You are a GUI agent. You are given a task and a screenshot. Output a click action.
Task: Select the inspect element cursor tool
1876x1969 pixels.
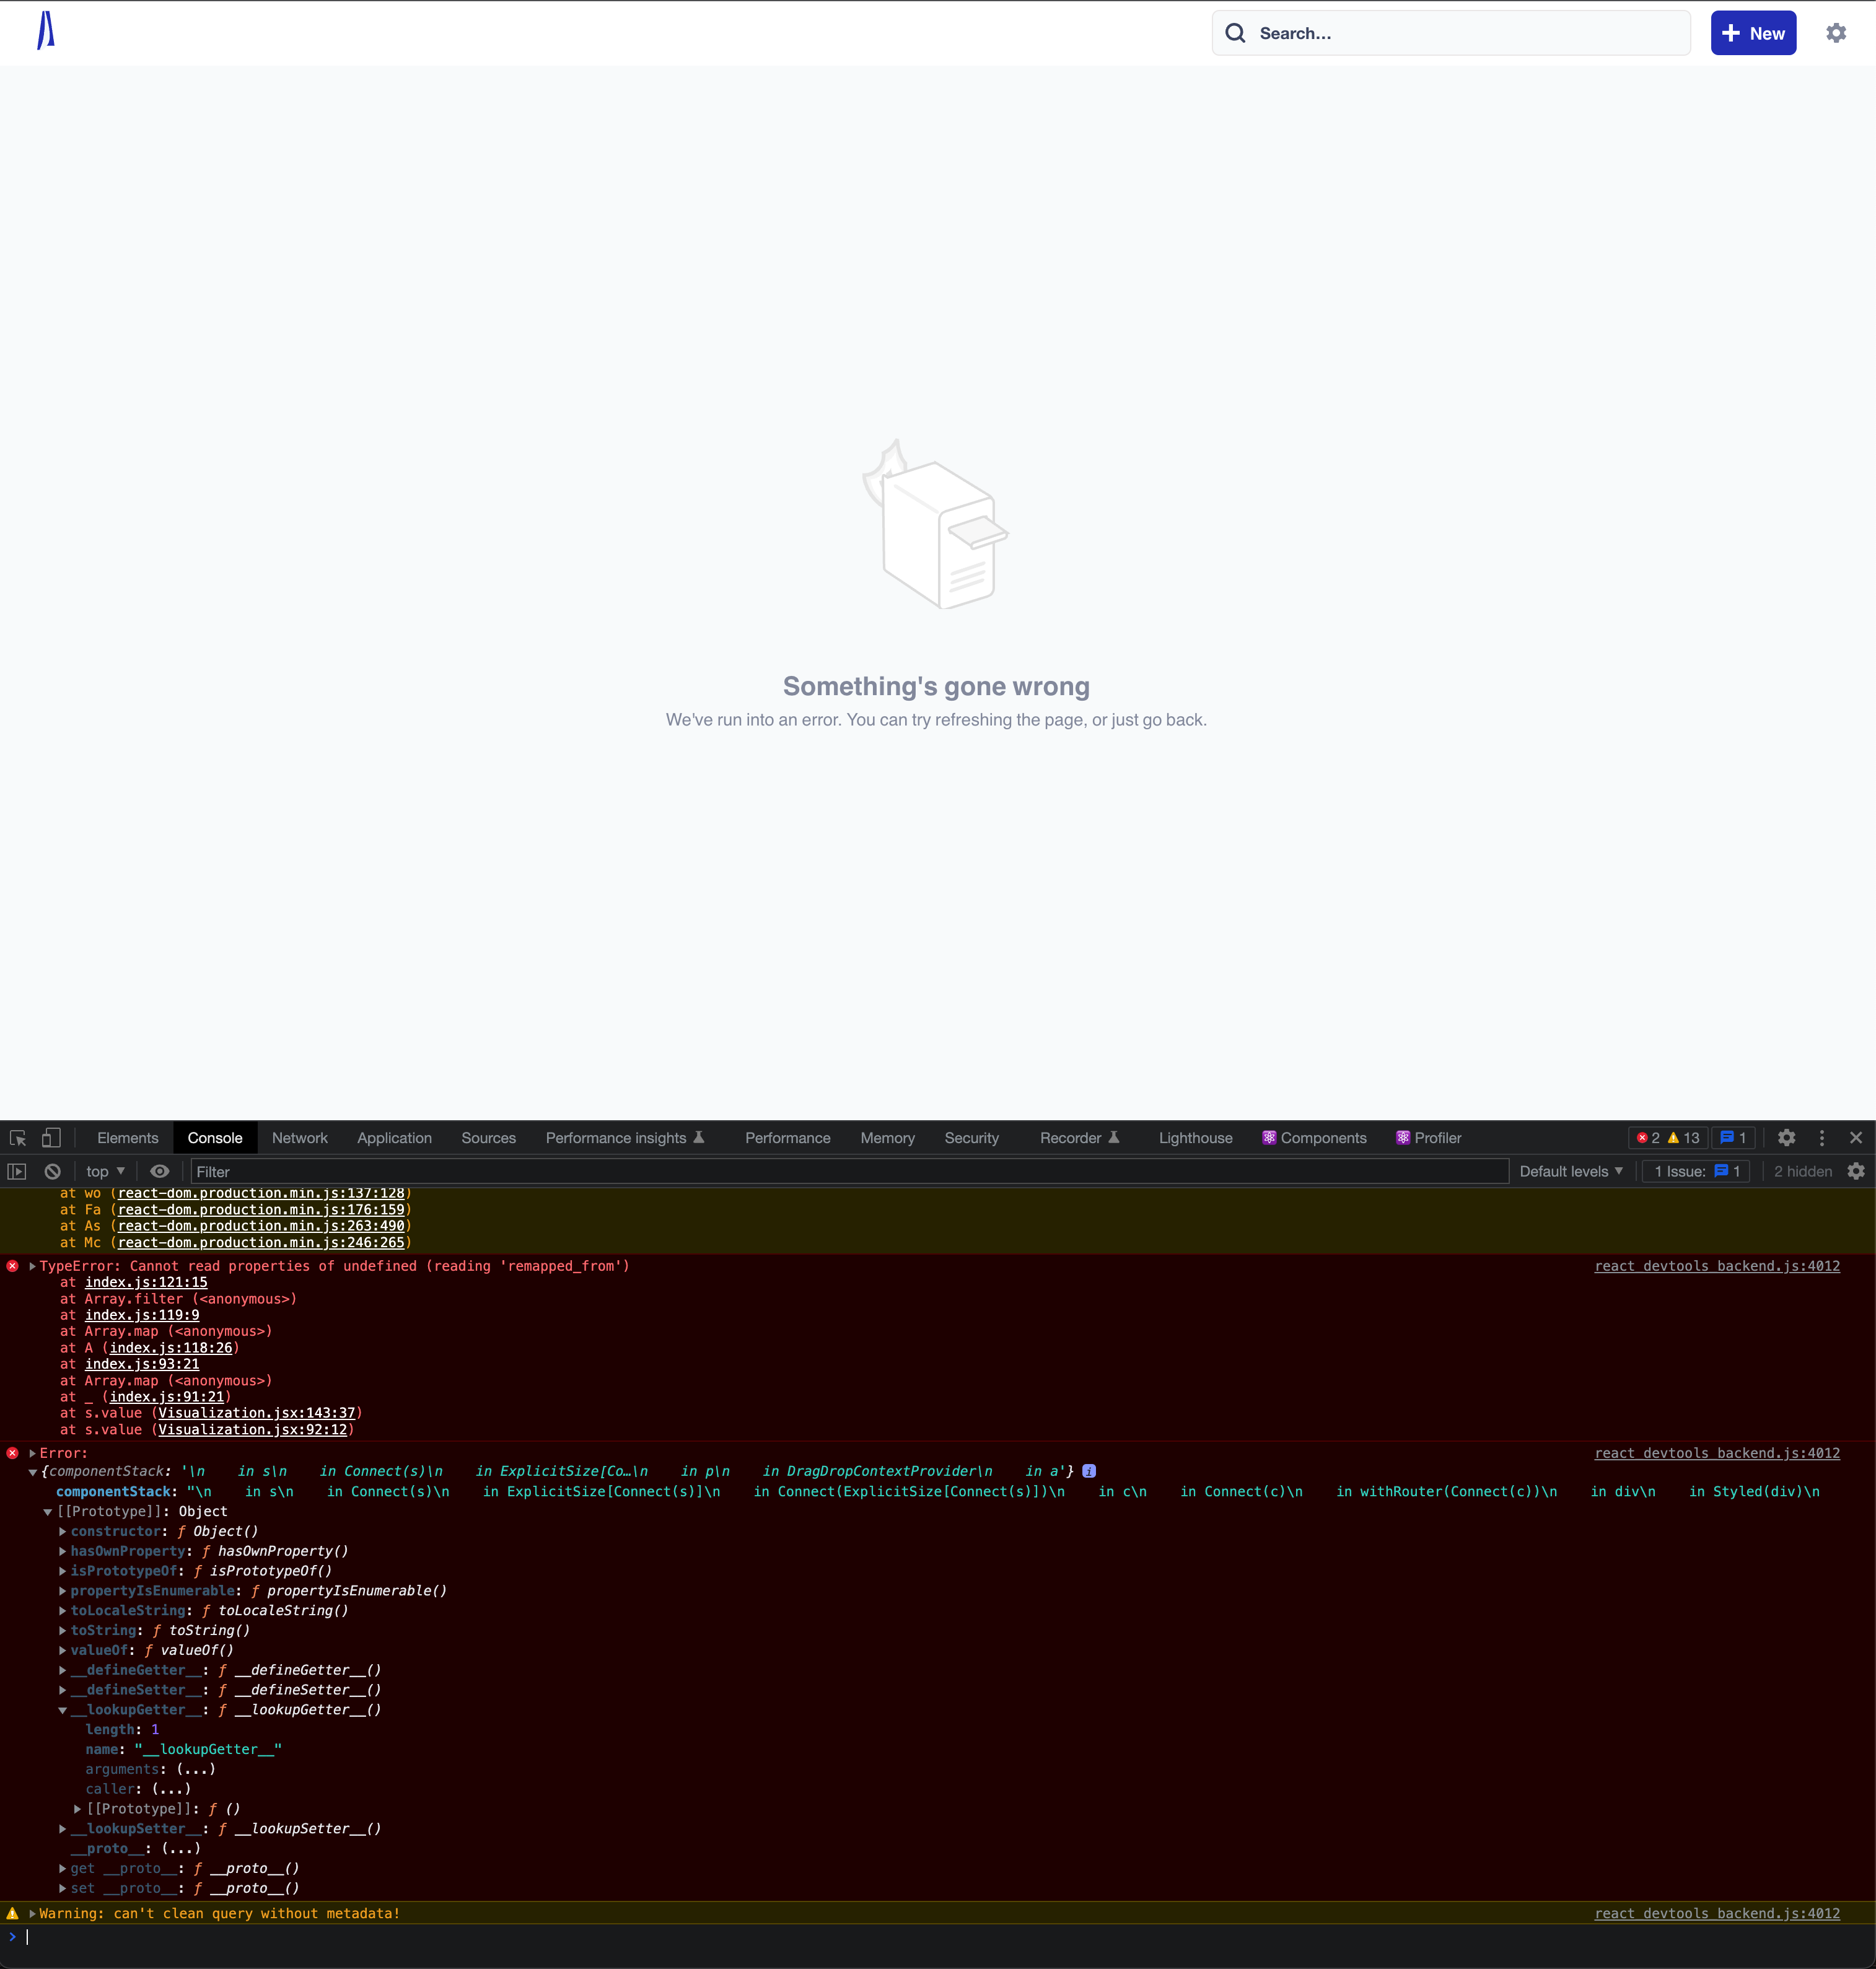pyautogui.click(x=17, y=1137)
